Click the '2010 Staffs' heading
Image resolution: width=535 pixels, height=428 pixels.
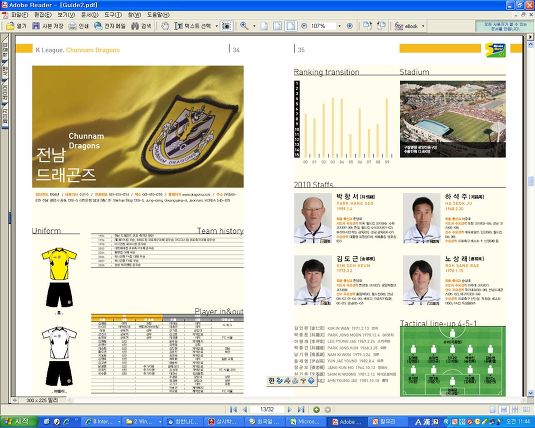[x=314, y=185]
